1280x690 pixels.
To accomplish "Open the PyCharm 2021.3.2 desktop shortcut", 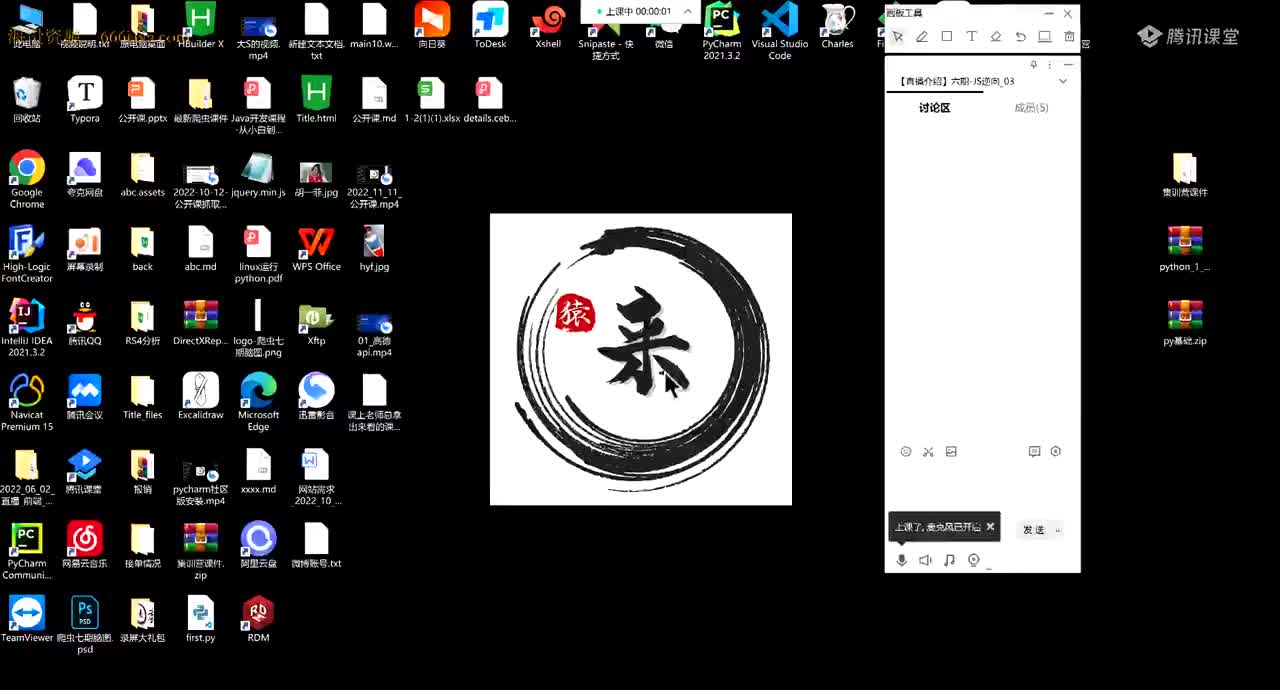I will pyautogui.click(x=722, y=31).
